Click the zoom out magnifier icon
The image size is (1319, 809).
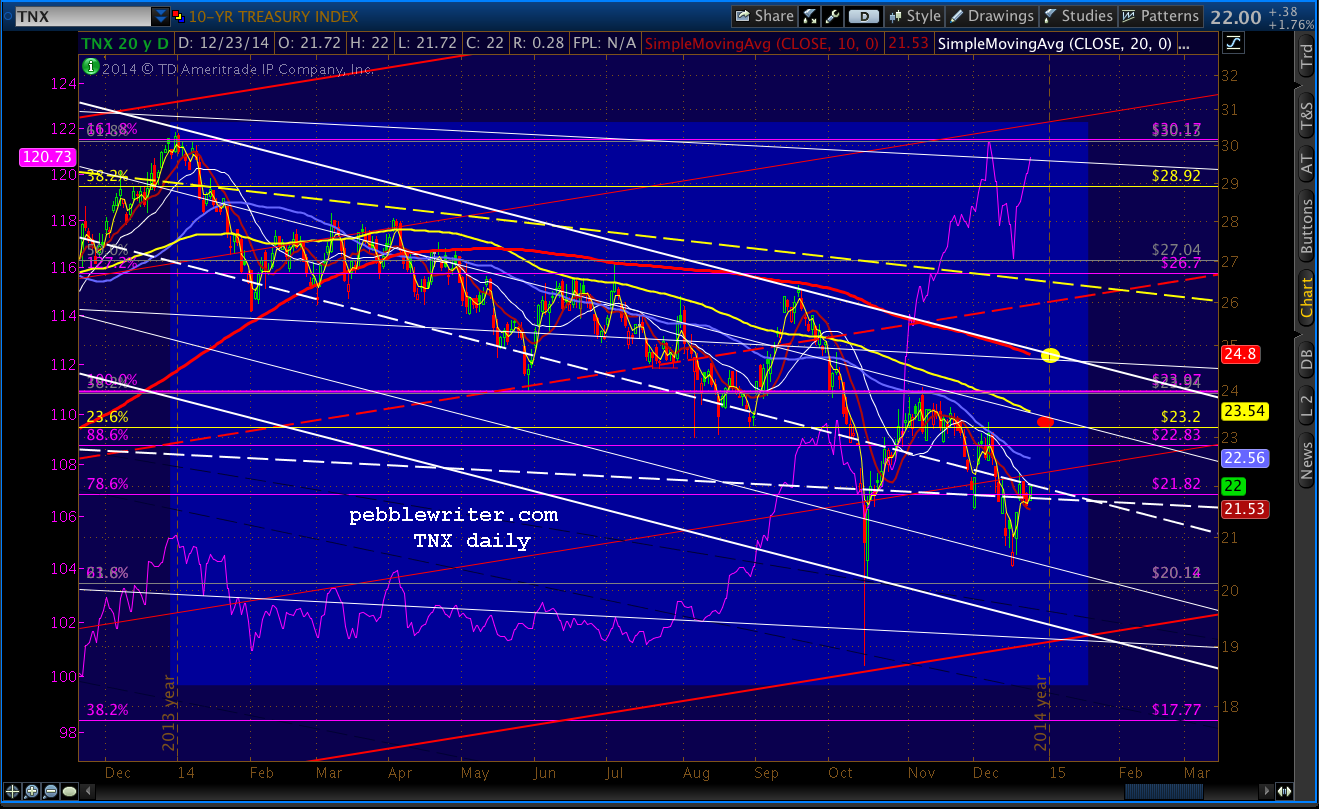point(51,791)
